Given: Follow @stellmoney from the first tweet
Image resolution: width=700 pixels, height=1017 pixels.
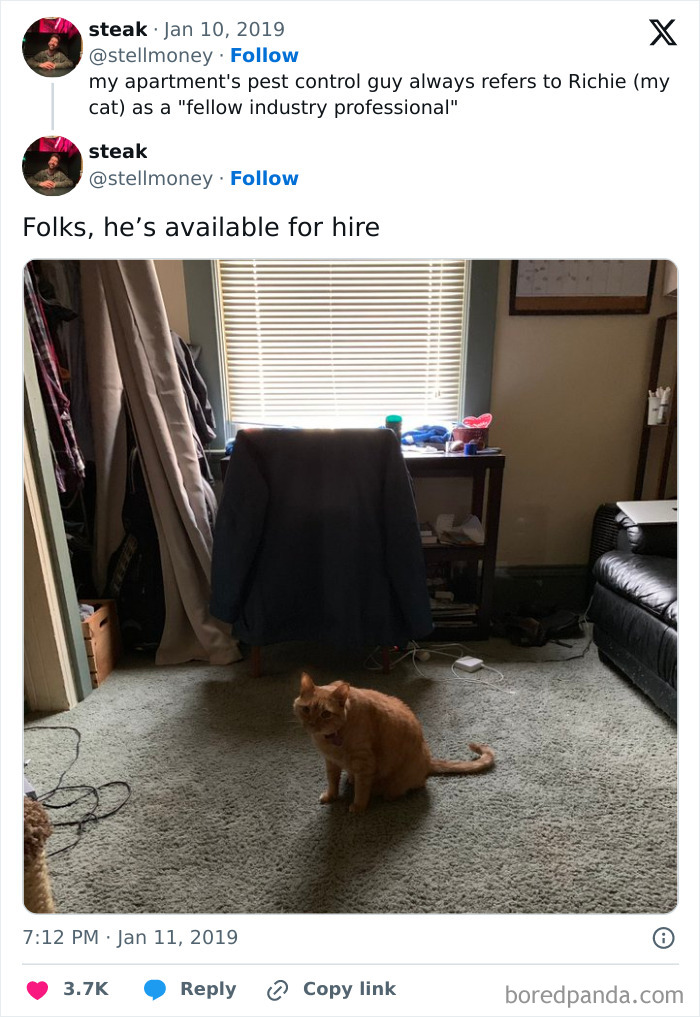Looking at the screenshot, I should (x=264, y=55).
